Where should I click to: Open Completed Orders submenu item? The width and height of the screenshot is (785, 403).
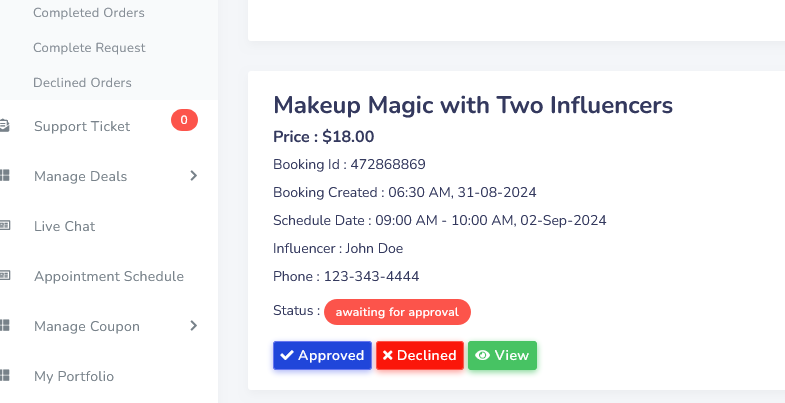89,13
